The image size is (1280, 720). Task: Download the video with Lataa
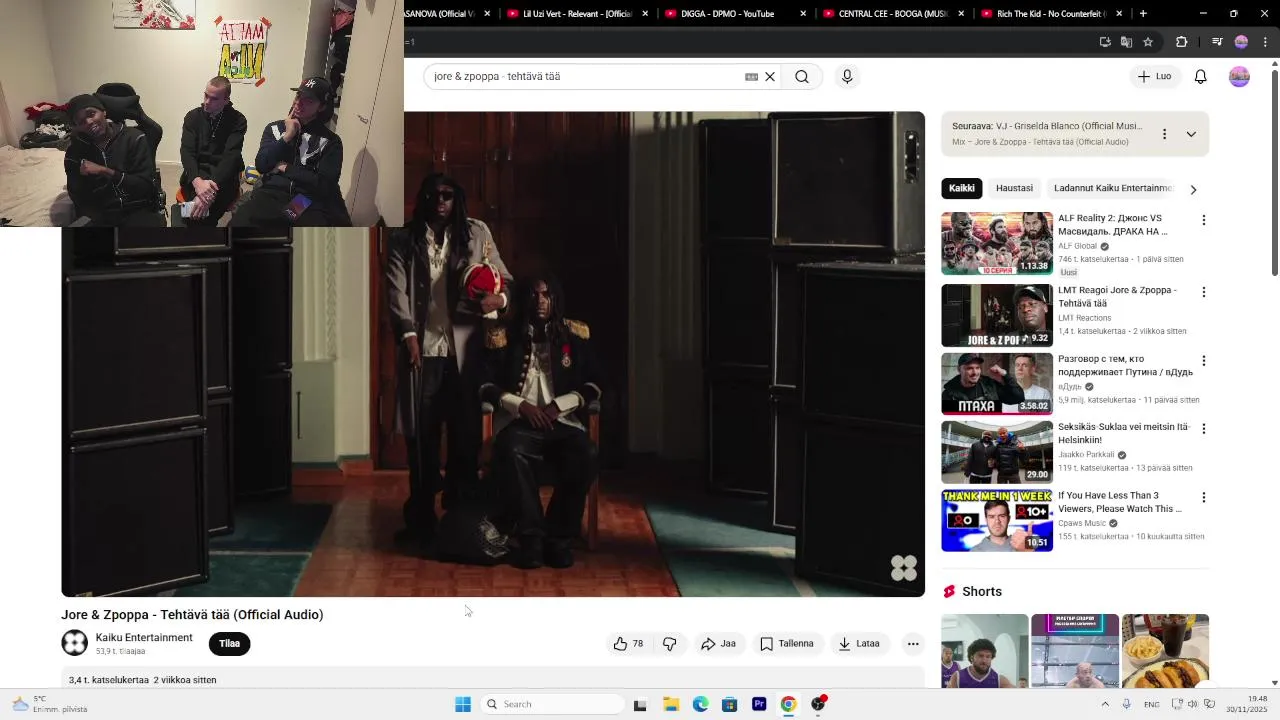(859, 644)
